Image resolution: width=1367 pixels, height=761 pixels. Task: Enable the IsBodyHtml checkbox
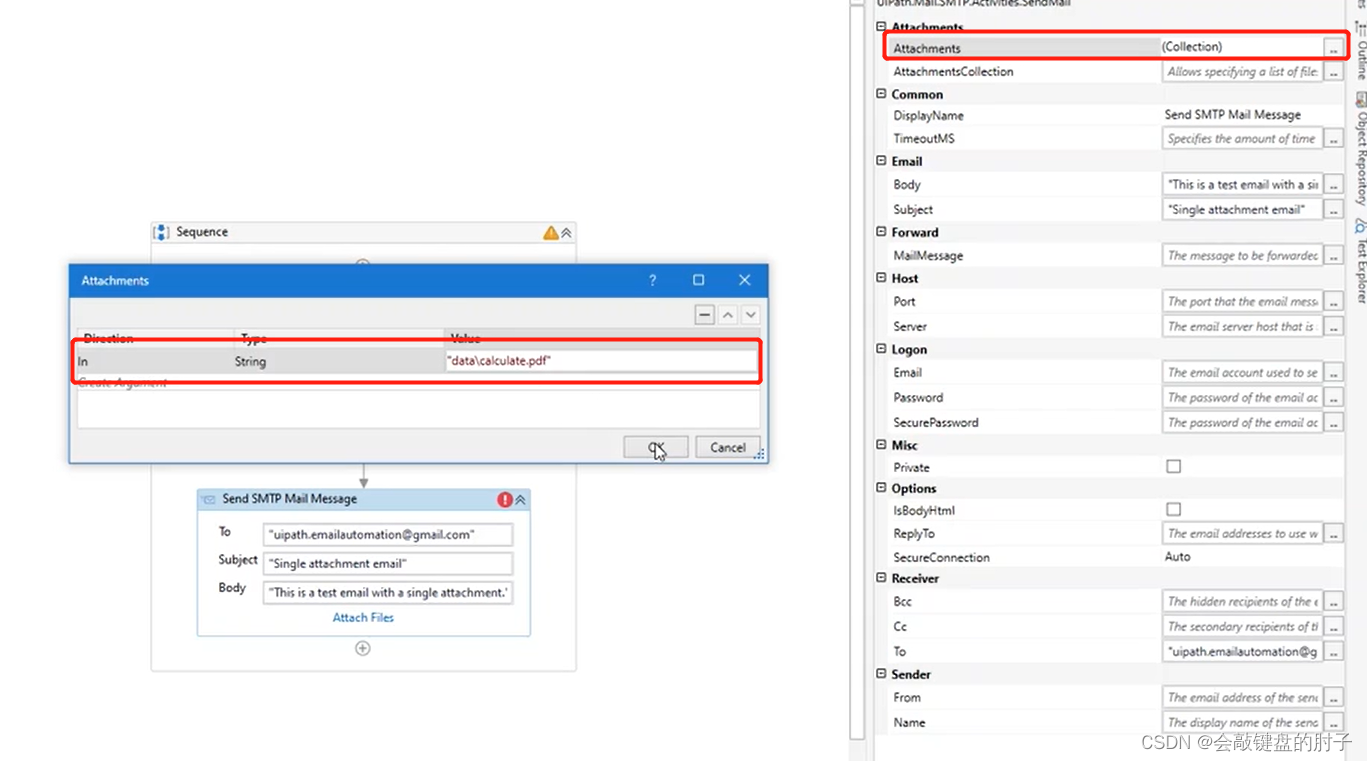tap(1173, 509)
